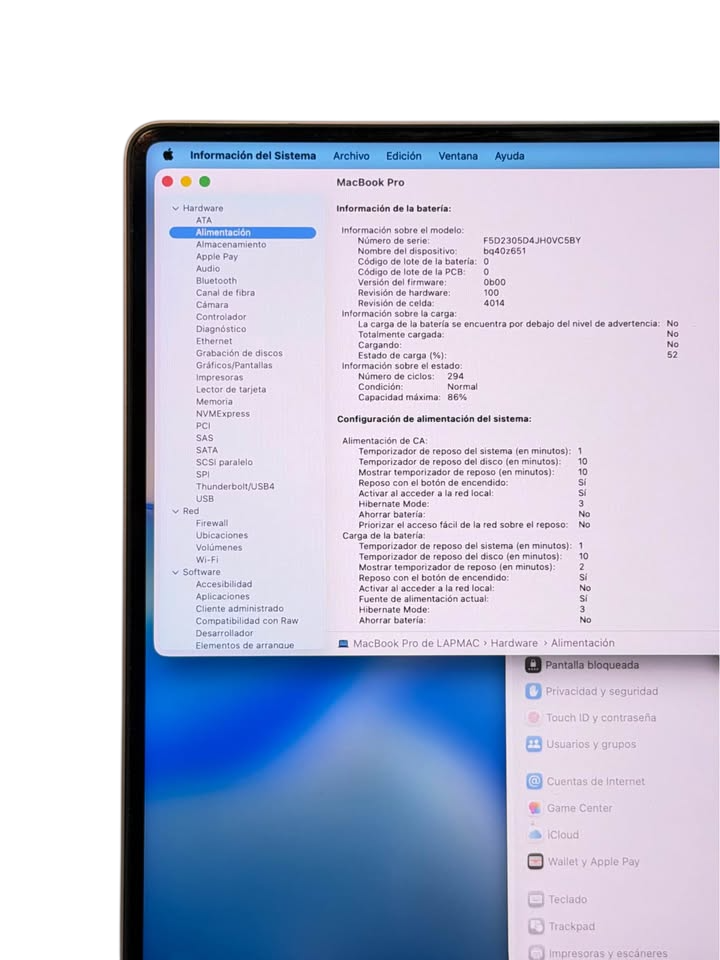Screen dimensions: 720x960
Task: Click Game Center colorful icon
Action: pyautogui.click(x=534, y=808)
